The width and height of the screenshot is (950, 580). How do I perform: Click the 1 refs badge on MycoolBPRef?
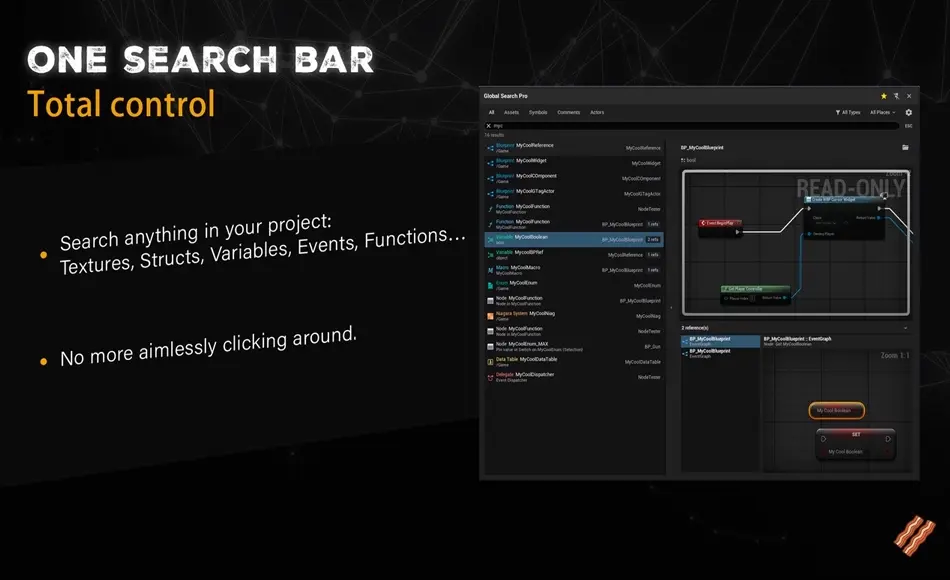pos(653,255)
